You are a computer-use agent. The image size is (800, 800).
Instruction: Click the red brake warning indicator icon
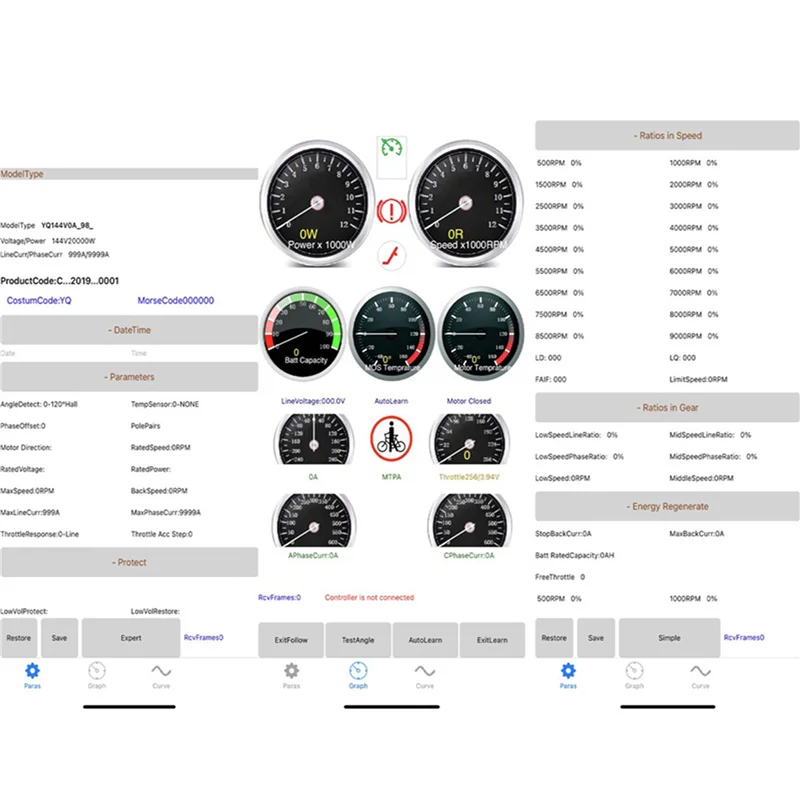click(x=391, y=210)
